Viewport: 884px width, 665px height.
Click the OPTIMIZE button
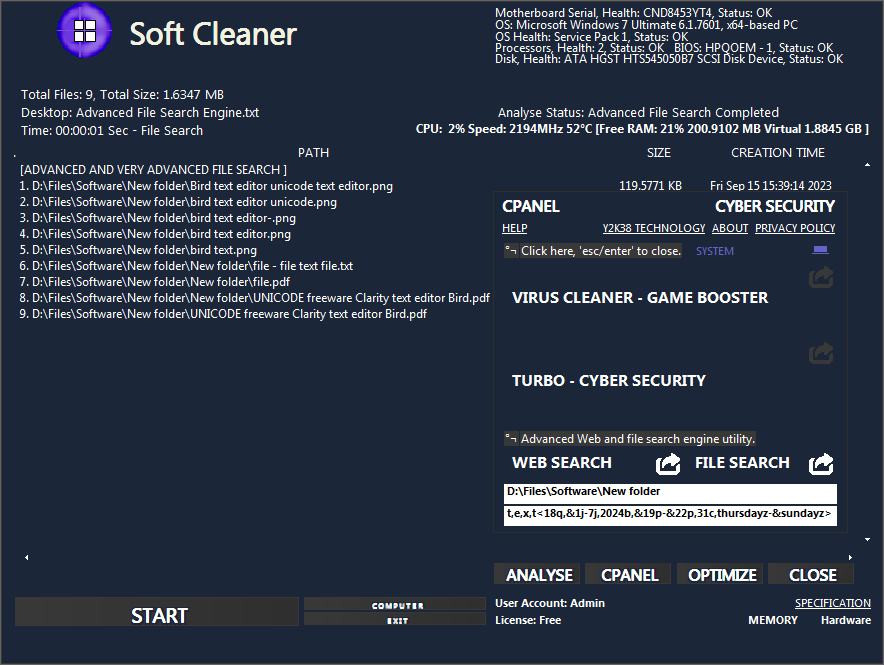[x=722, y=575]
